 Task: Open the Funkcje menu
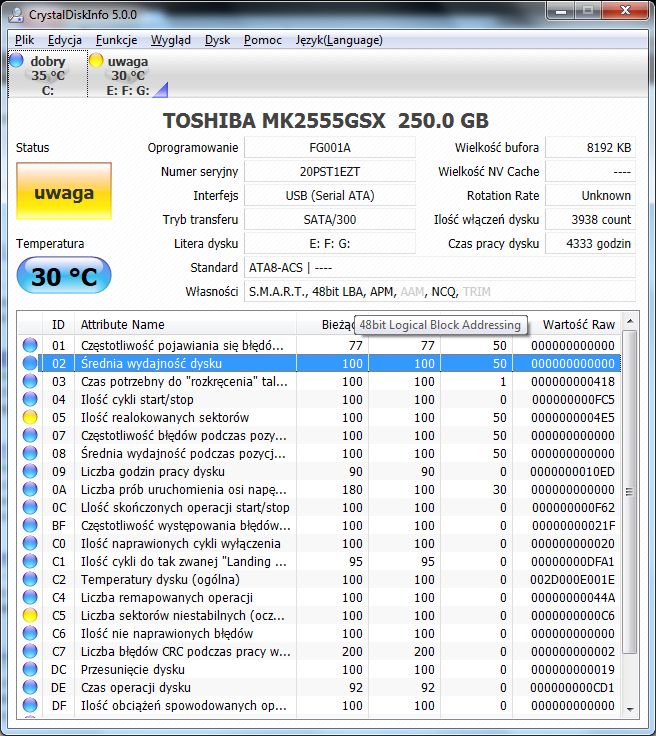116,40
